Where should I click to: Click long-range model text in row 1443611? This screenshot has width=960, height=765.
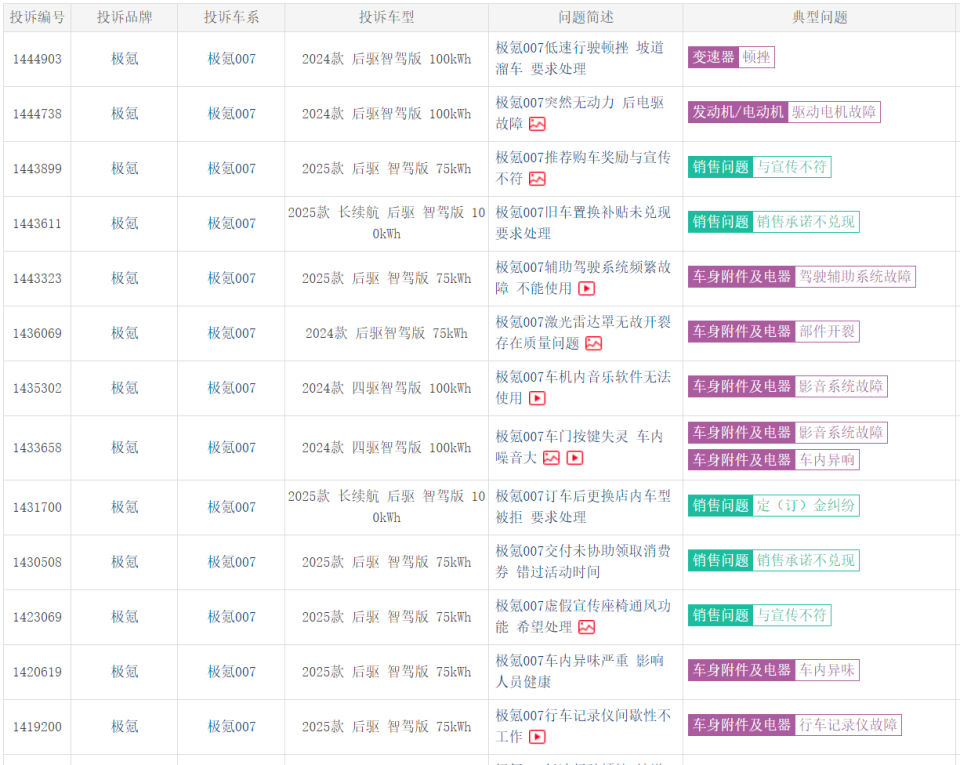point(386,223)
